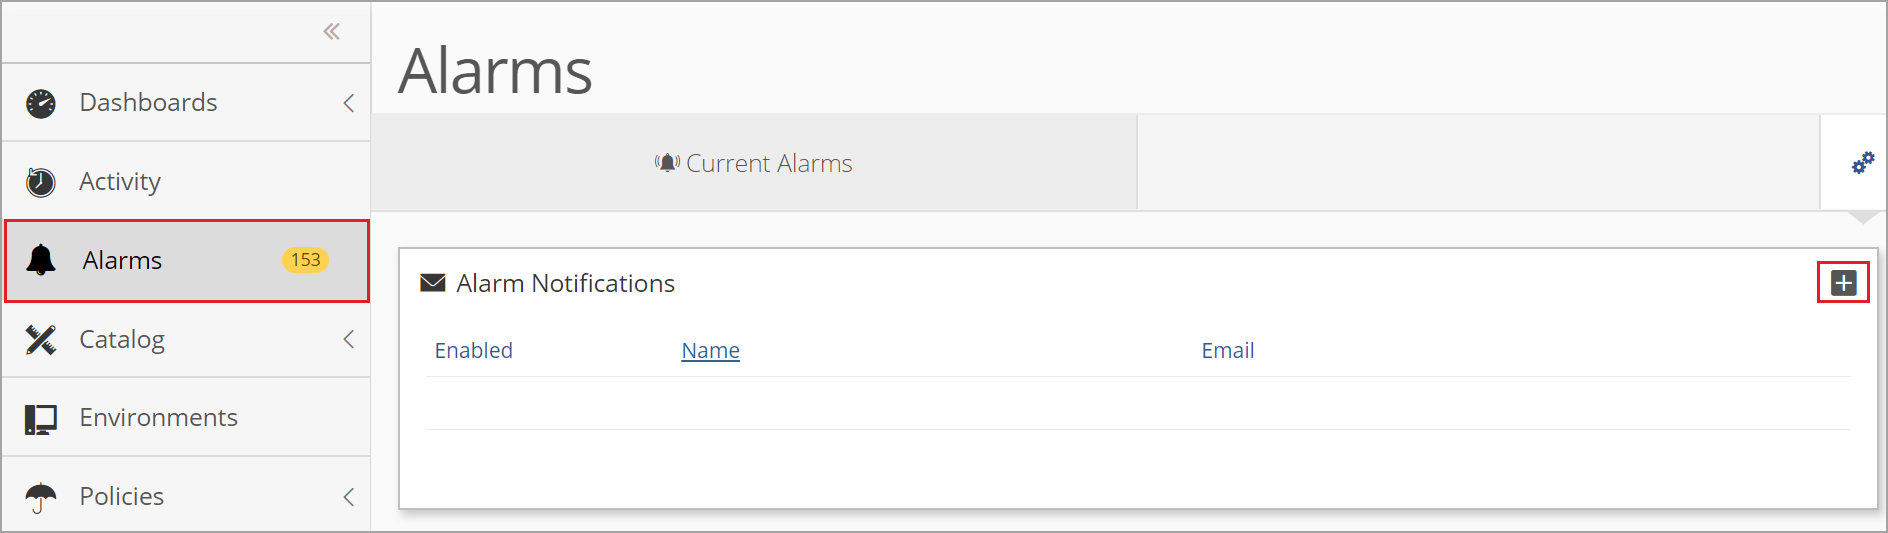Click the Environments monitor icon

click(x=41, y=419)
